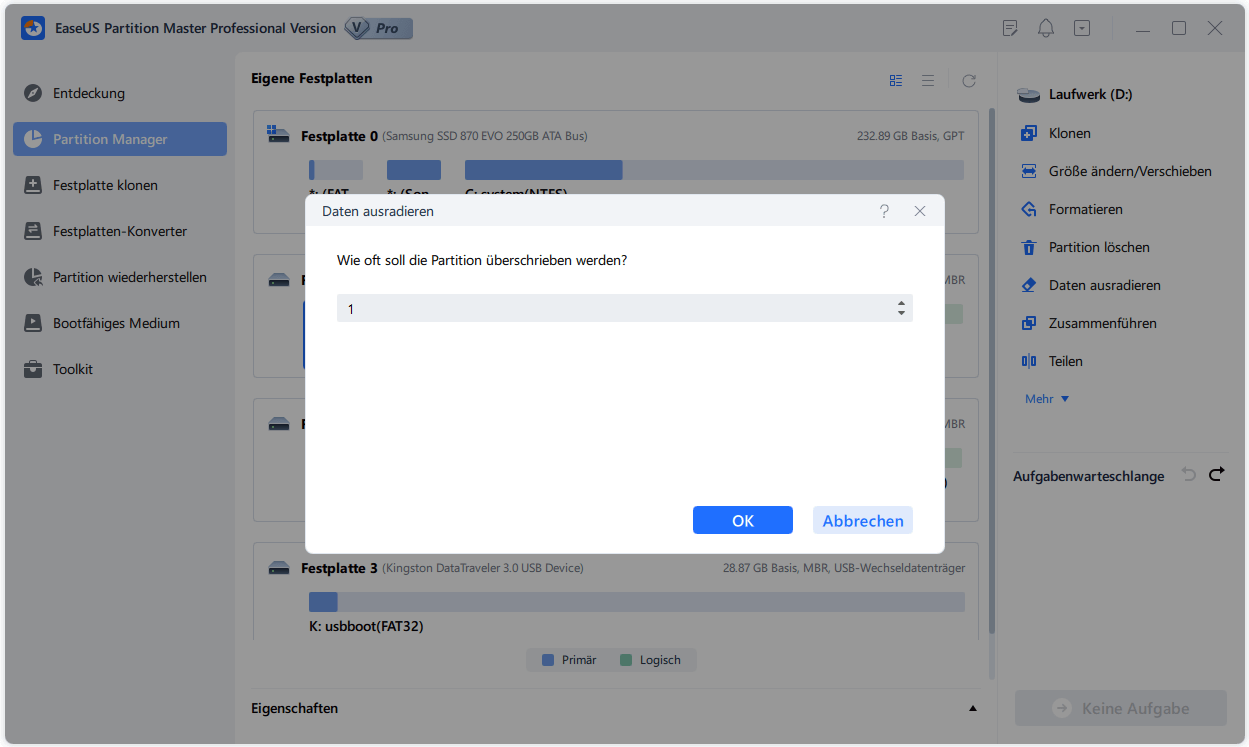1249x747 pixels.
Task: Click the Bootfähiges Medium icon
Action: pos(33,323)
